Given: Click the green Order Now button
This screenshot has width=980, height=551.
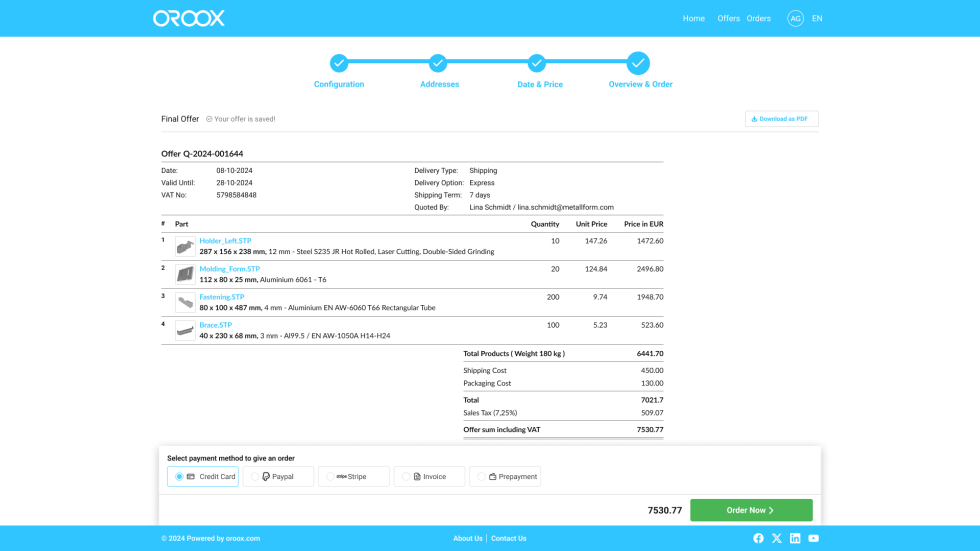Looking at the screenshot, I should (x=751, y=510).
